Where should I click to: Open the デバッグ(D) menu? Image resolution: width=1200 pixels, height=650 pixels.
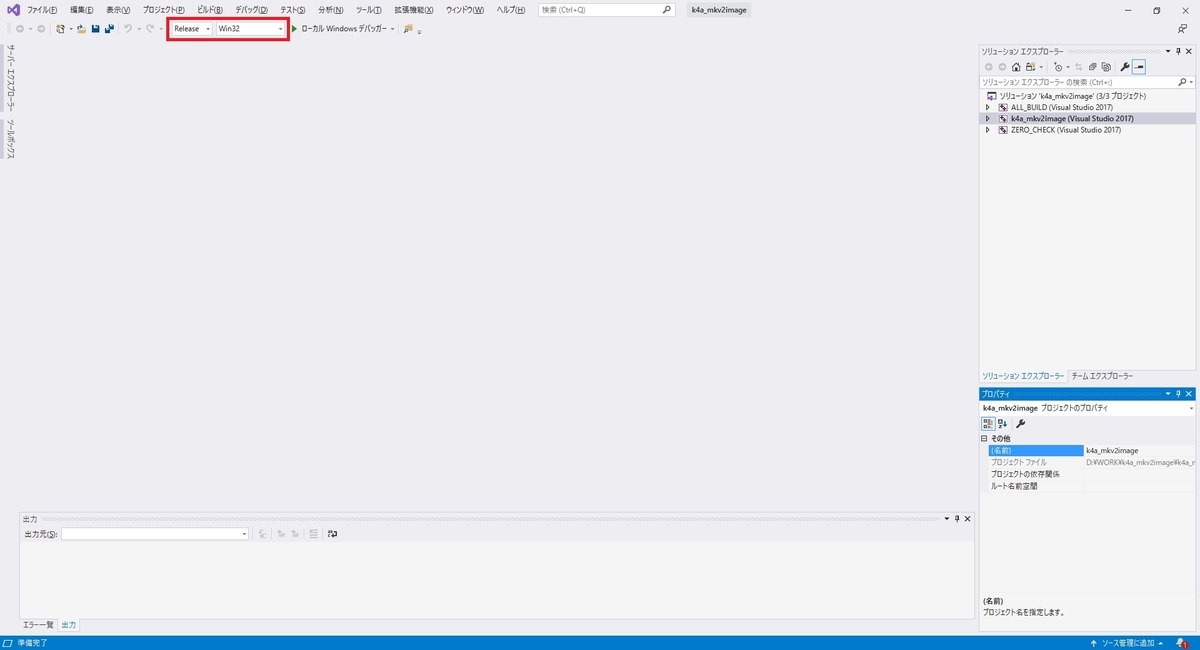point(252,10)
